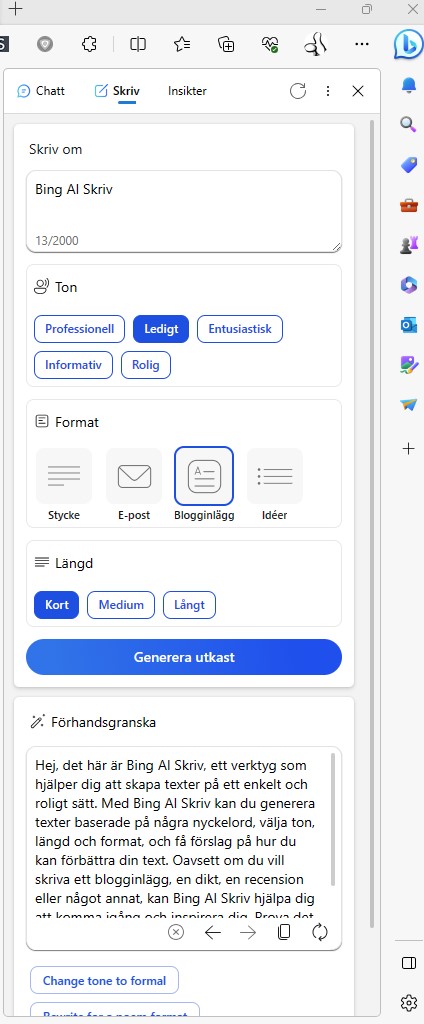Select the Professionell tone option
Image resolution: width=424 pixels, height=1024 pixels.
[80, 329]
